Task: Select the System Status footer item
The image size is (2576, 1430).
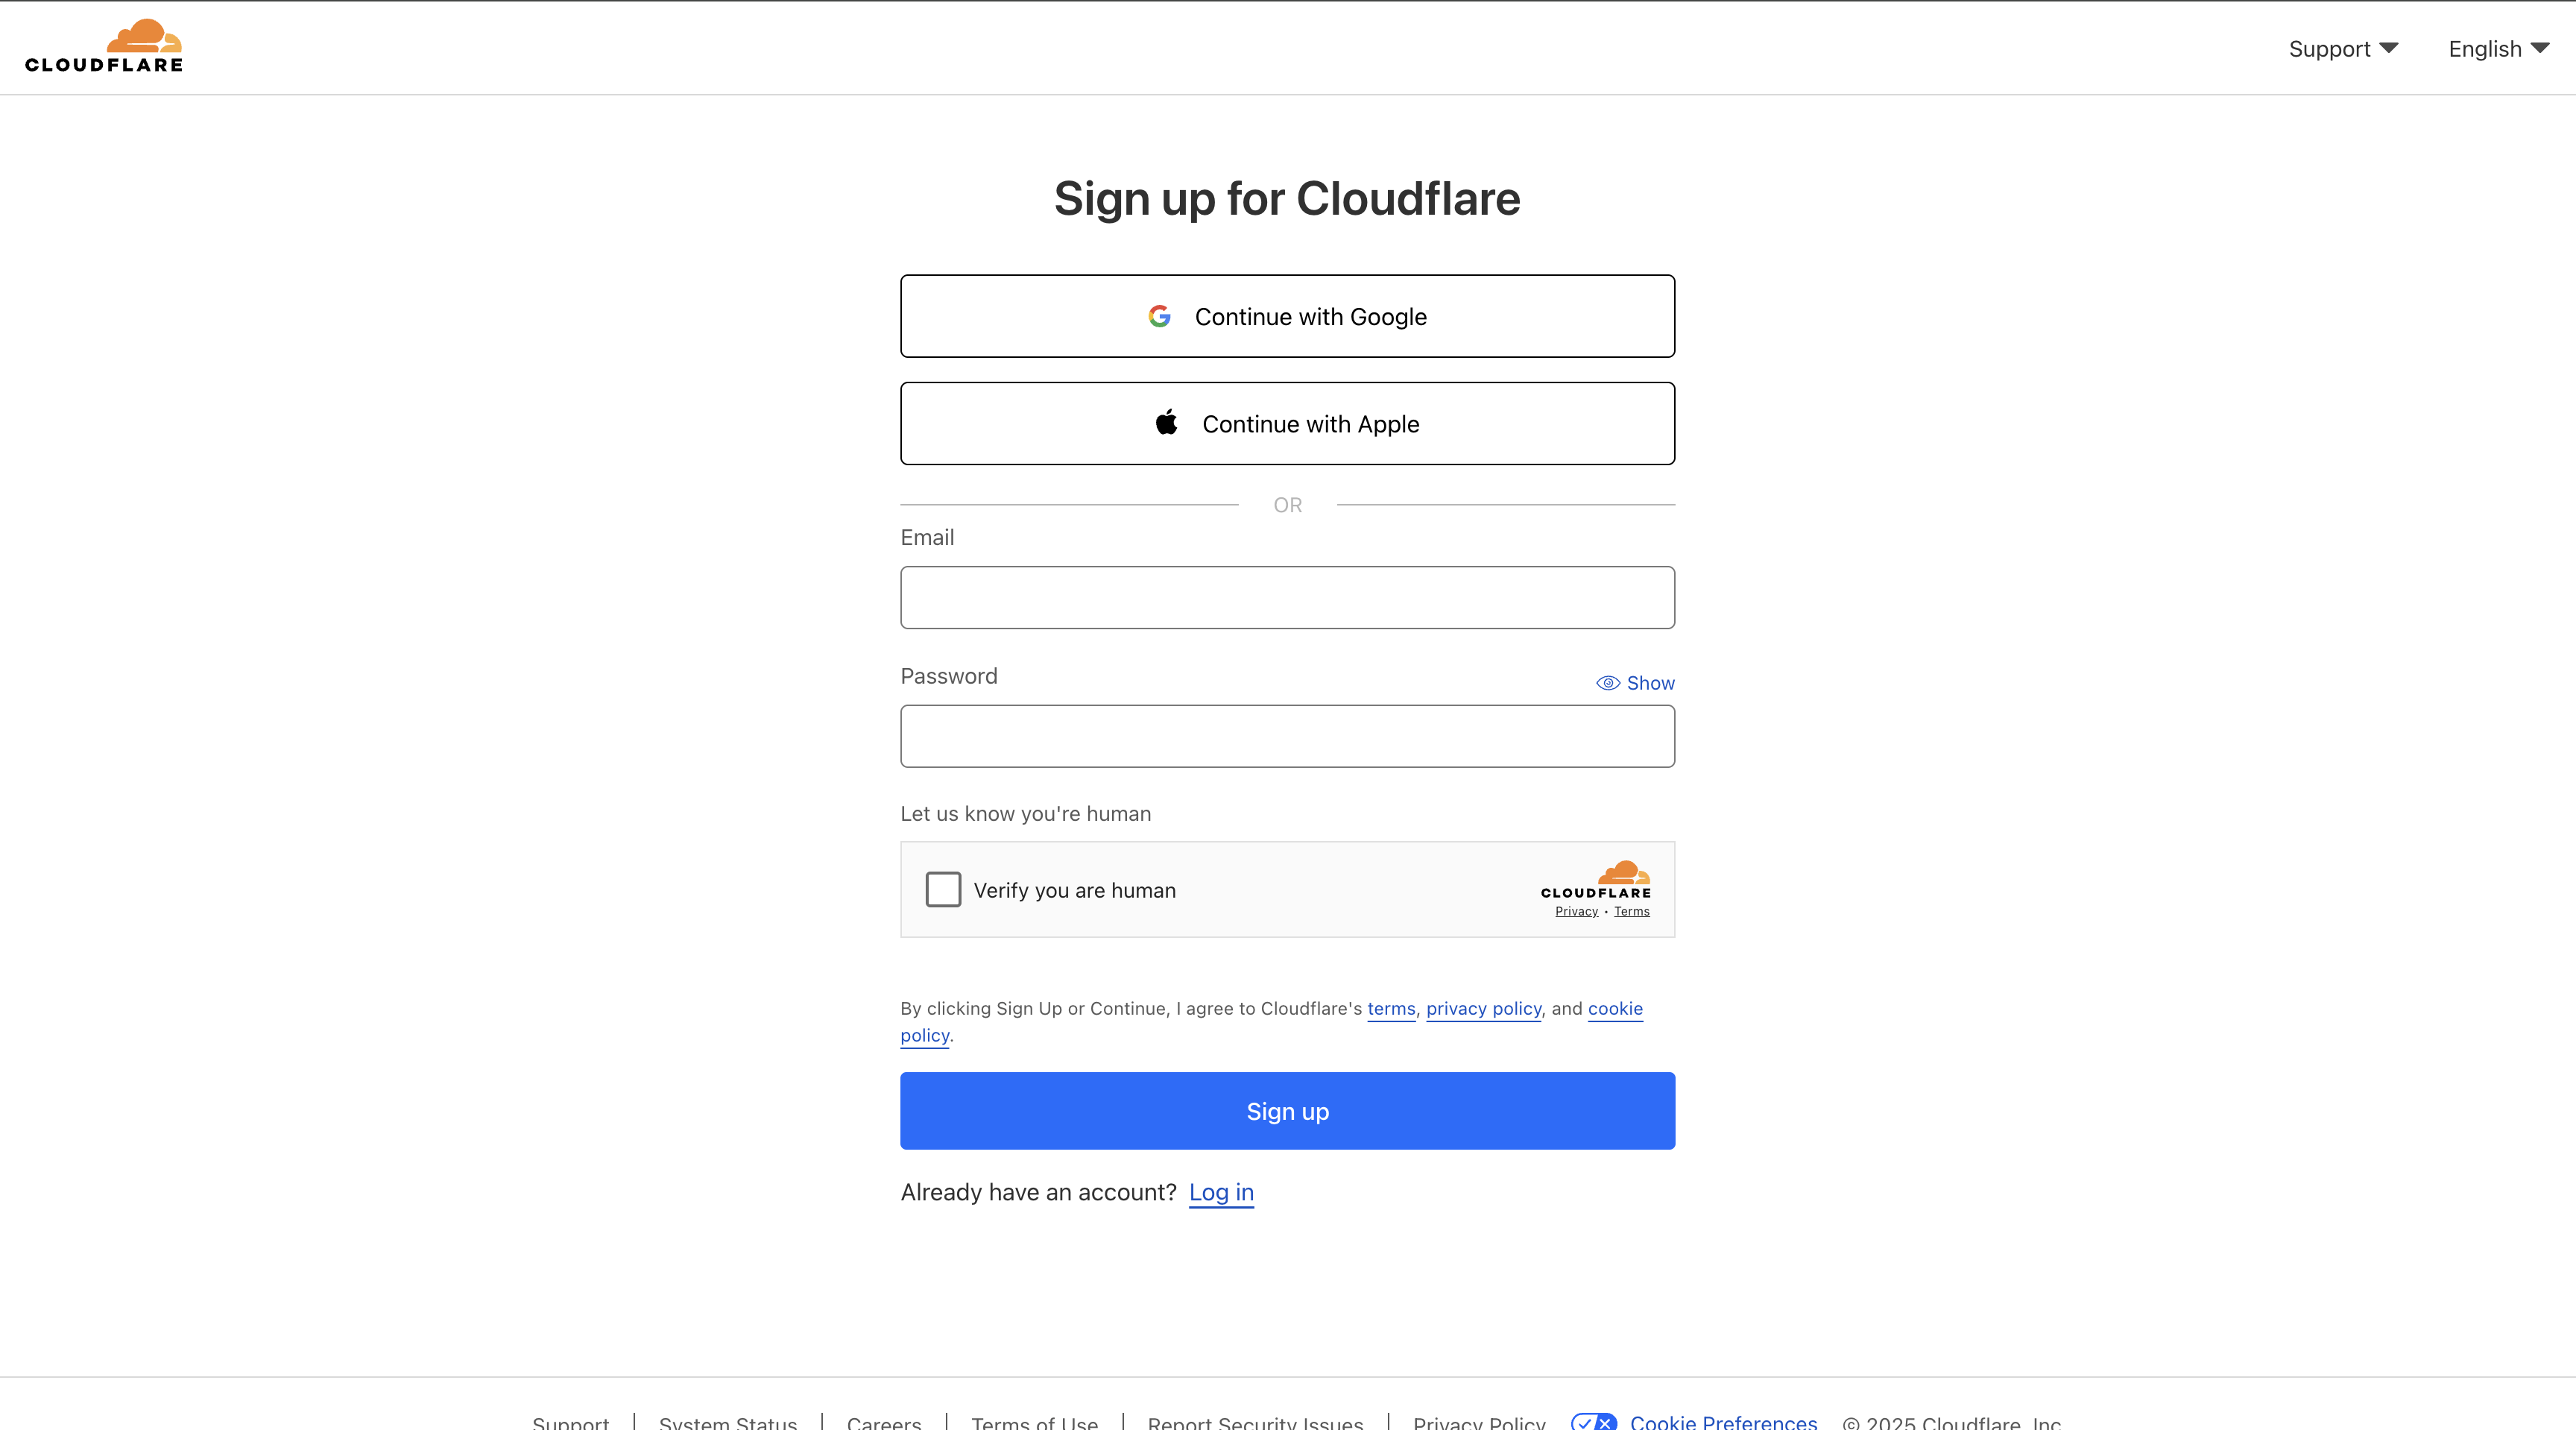Action: (x=727, y=1424)
